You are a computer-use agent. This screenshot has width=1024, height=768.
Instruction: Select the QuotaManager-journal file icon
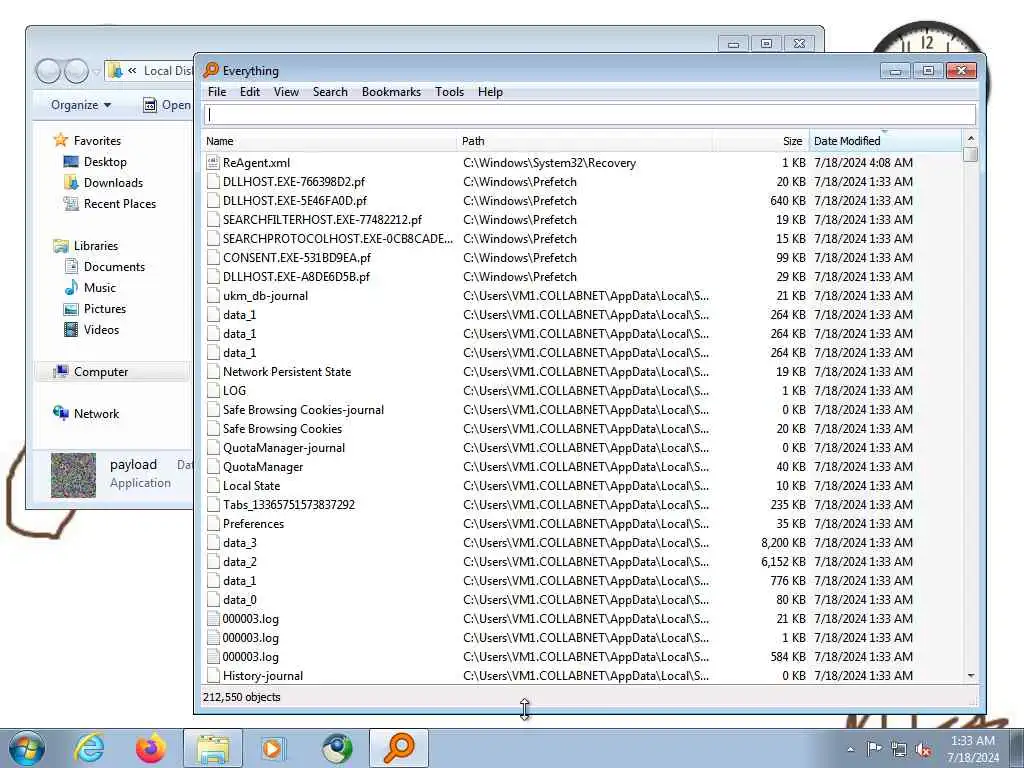coord(213,447)
